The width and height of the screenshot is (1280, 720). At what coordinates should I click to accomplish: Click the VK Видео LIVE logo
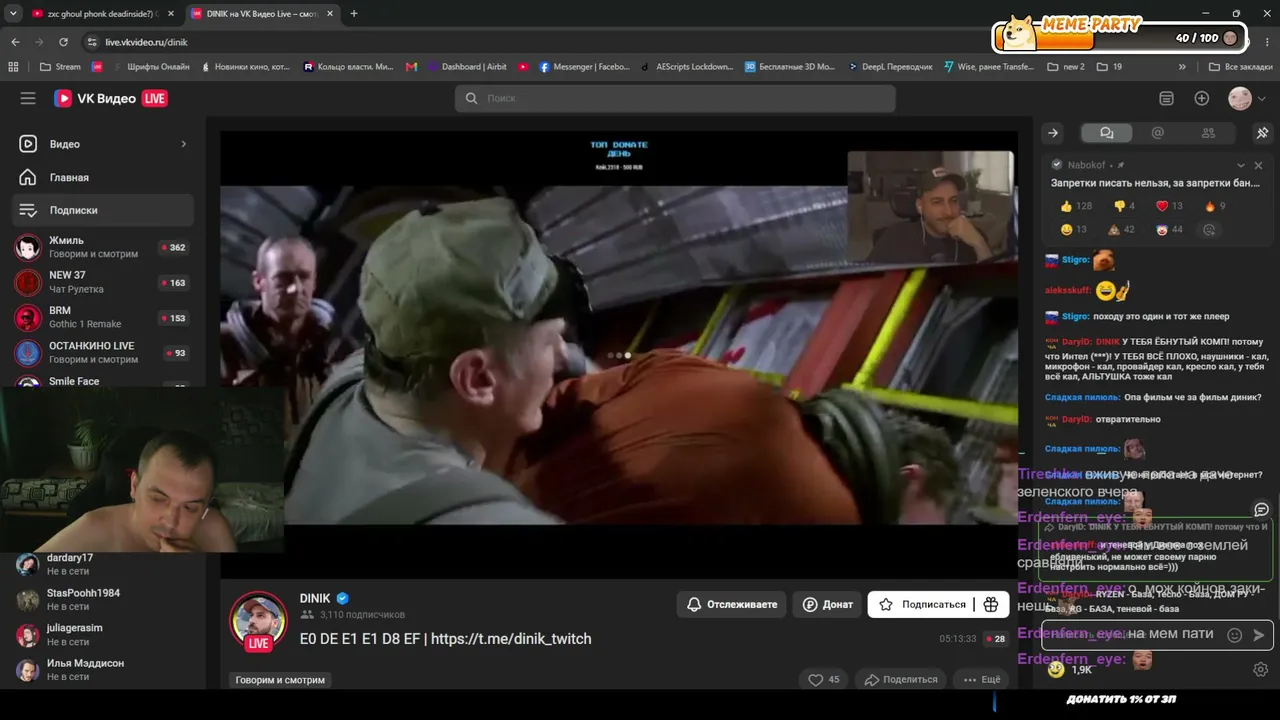pyautogui.click(x=110, y=98)
